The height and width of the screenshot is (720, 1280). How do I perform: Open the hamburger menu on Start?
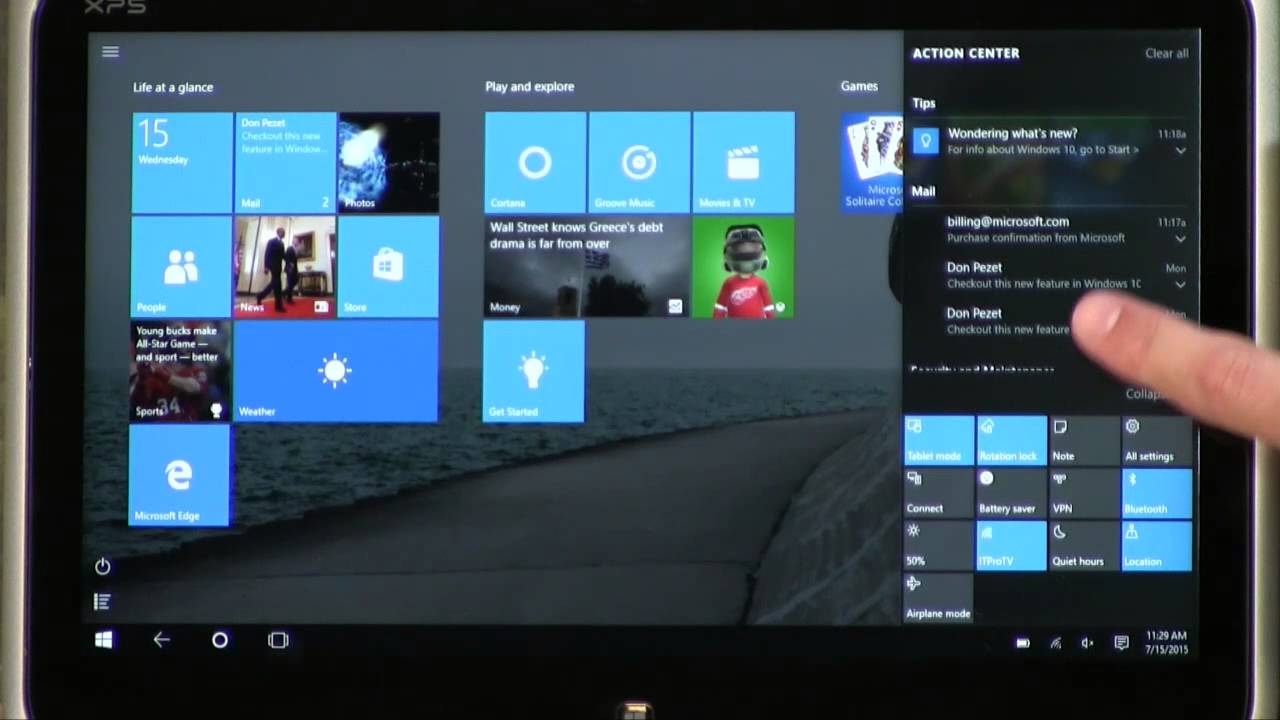pyautogui.click(x=110, y=52)
